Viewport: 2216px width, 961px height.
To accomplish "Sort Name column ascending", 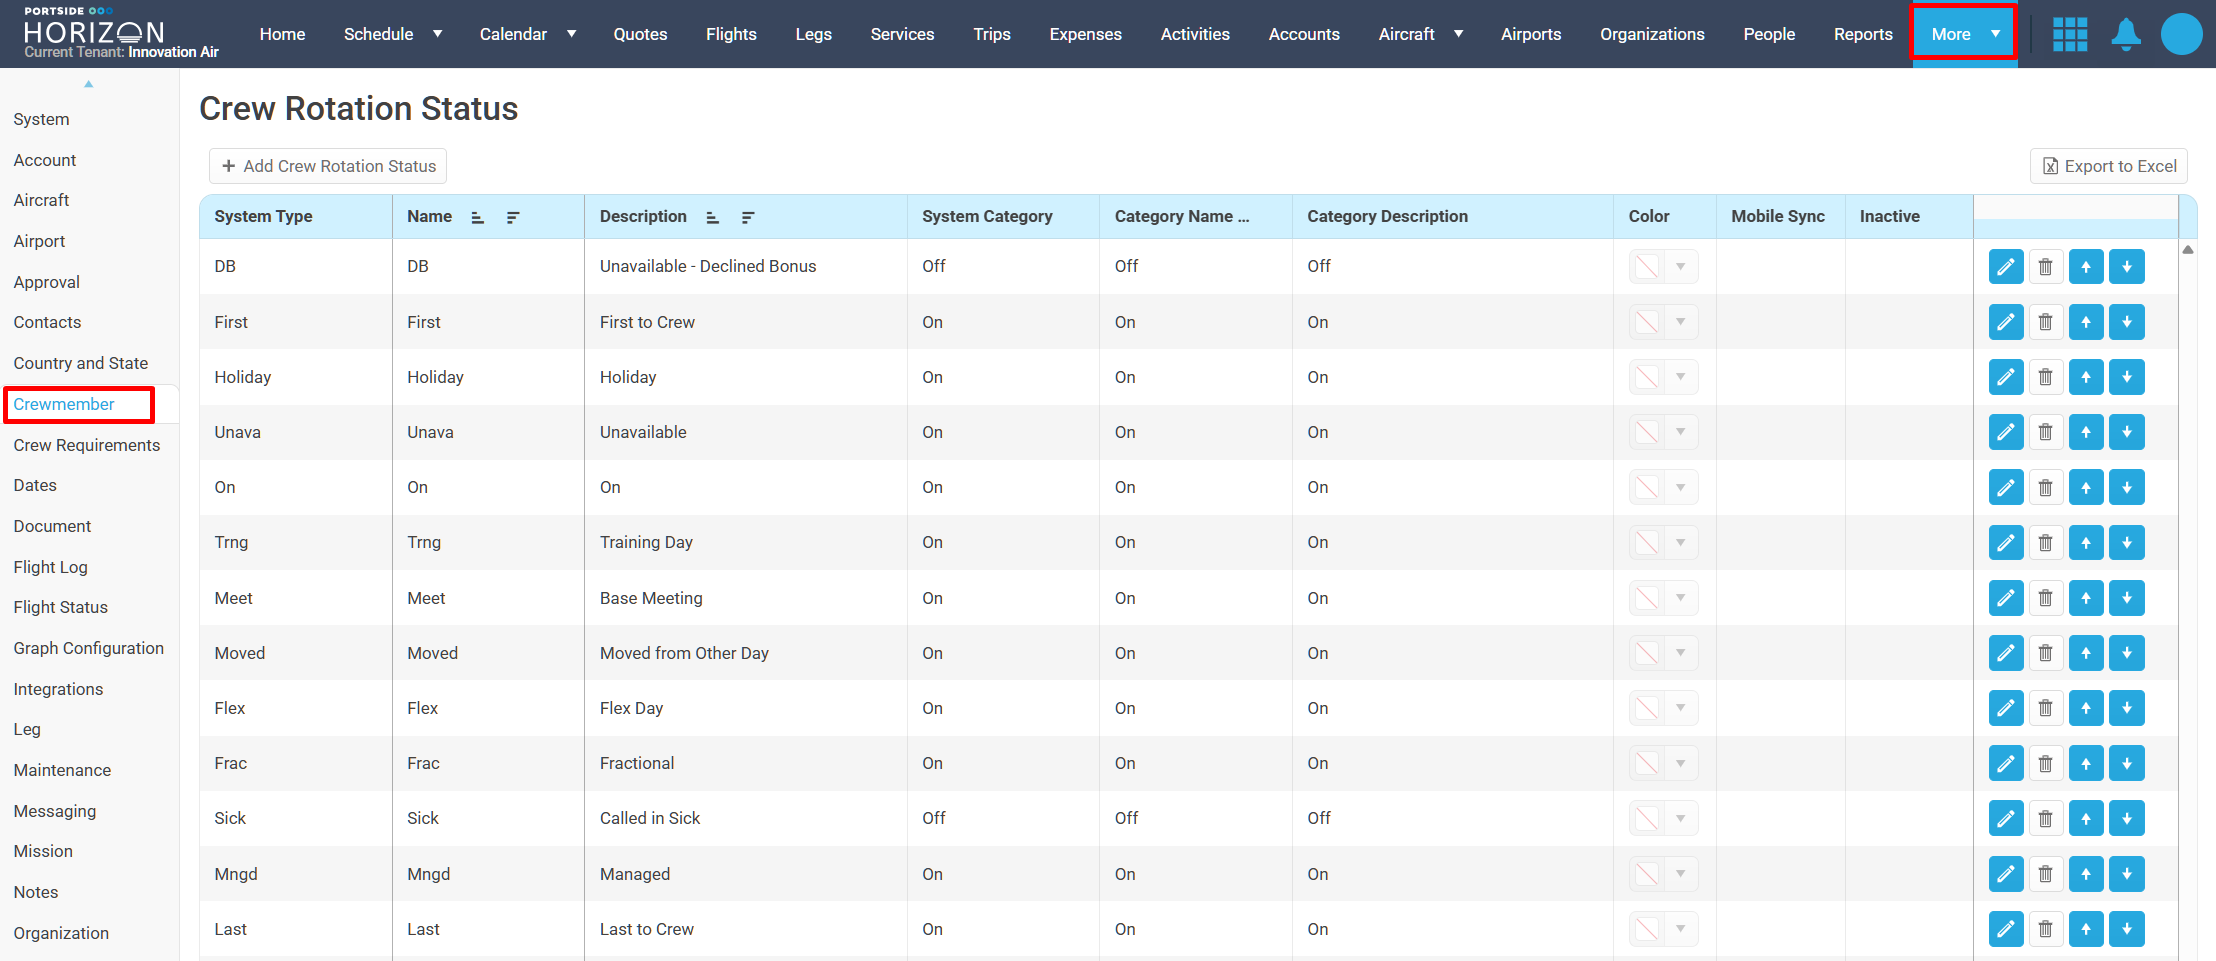I will tap(478, 217).
